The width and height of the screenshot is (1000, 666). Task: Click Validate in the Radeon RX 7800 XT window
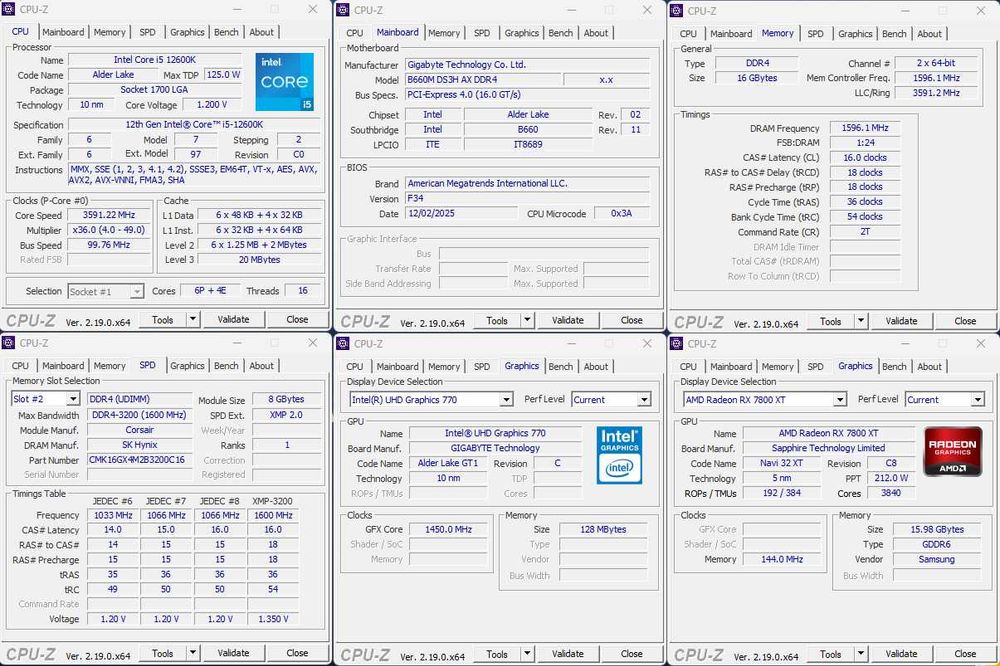tap(901, 653)
